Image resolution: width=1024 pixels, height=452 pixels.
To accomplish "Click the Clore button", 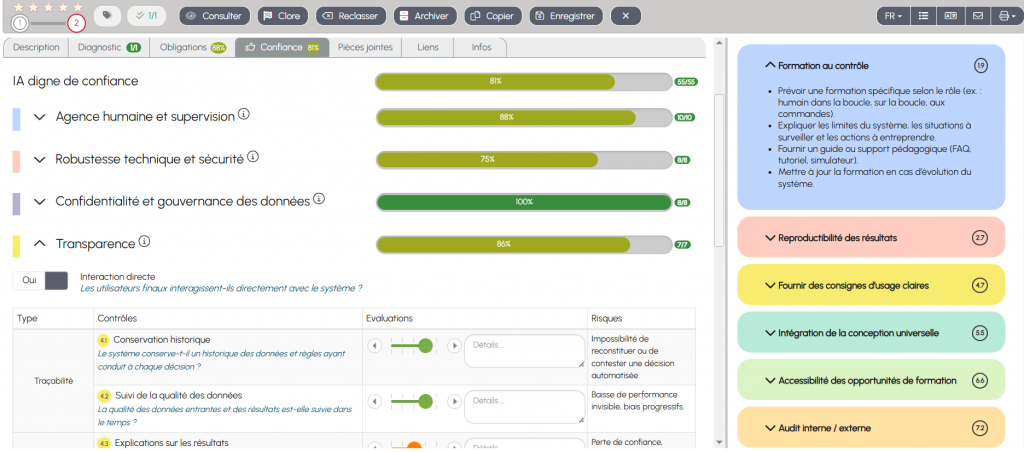I will [x=283, y=16].
